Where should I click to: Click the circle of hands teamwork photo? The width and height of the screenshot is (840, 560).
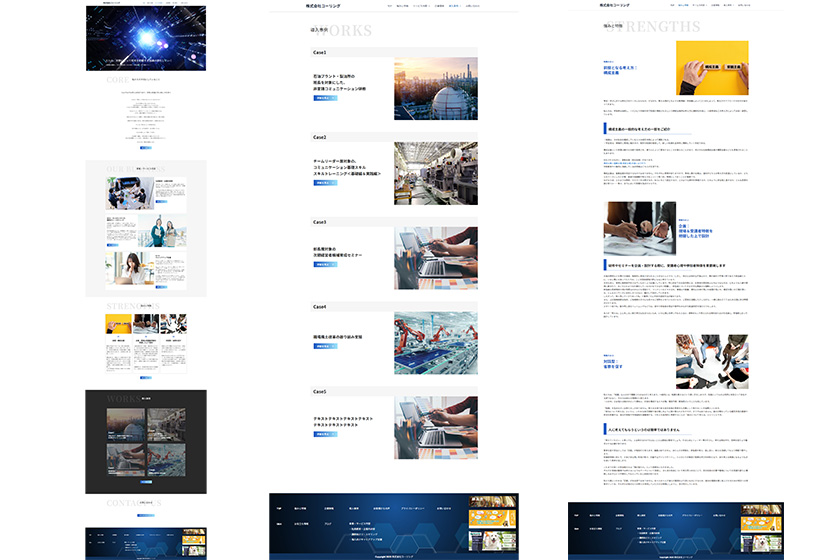[712, 361]
